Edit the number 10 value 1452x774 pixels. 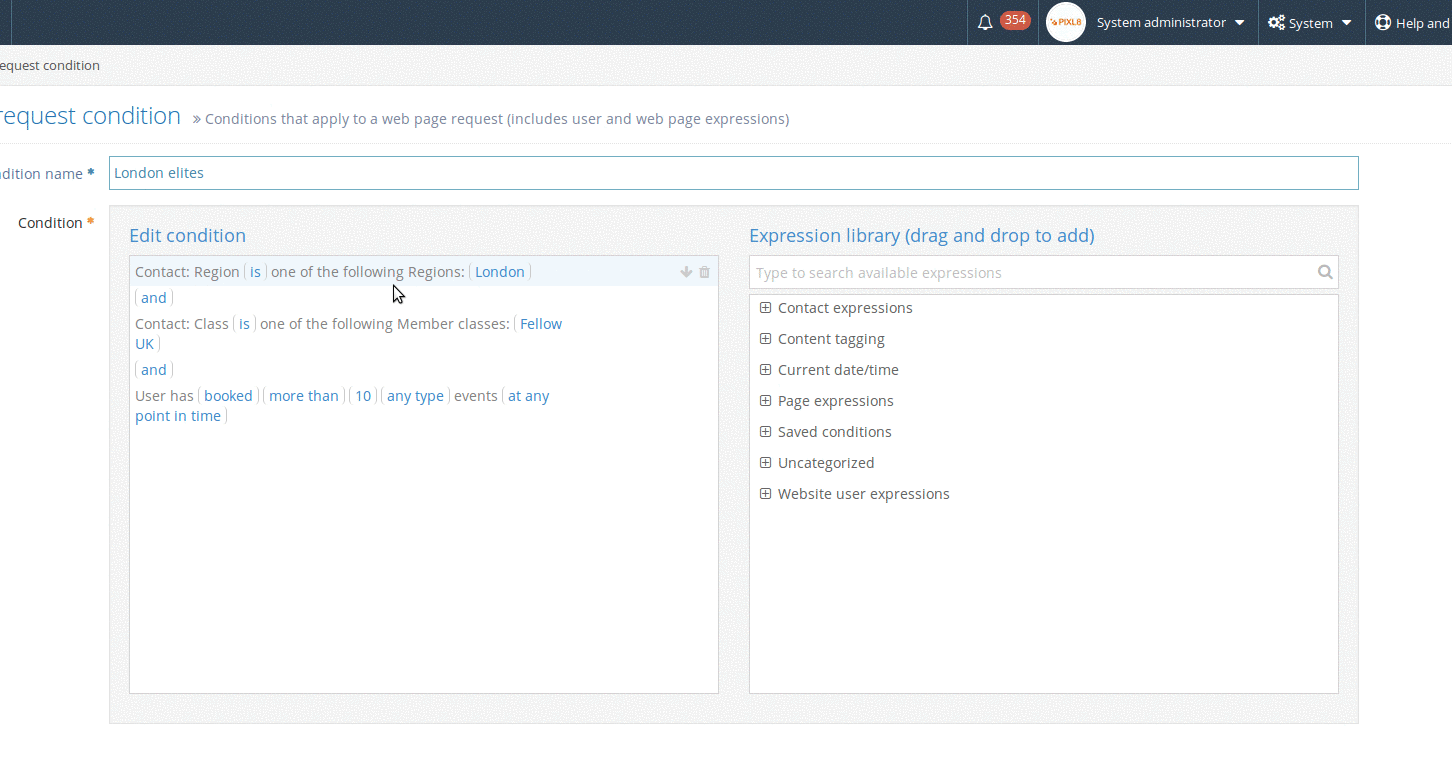[363, 396]
